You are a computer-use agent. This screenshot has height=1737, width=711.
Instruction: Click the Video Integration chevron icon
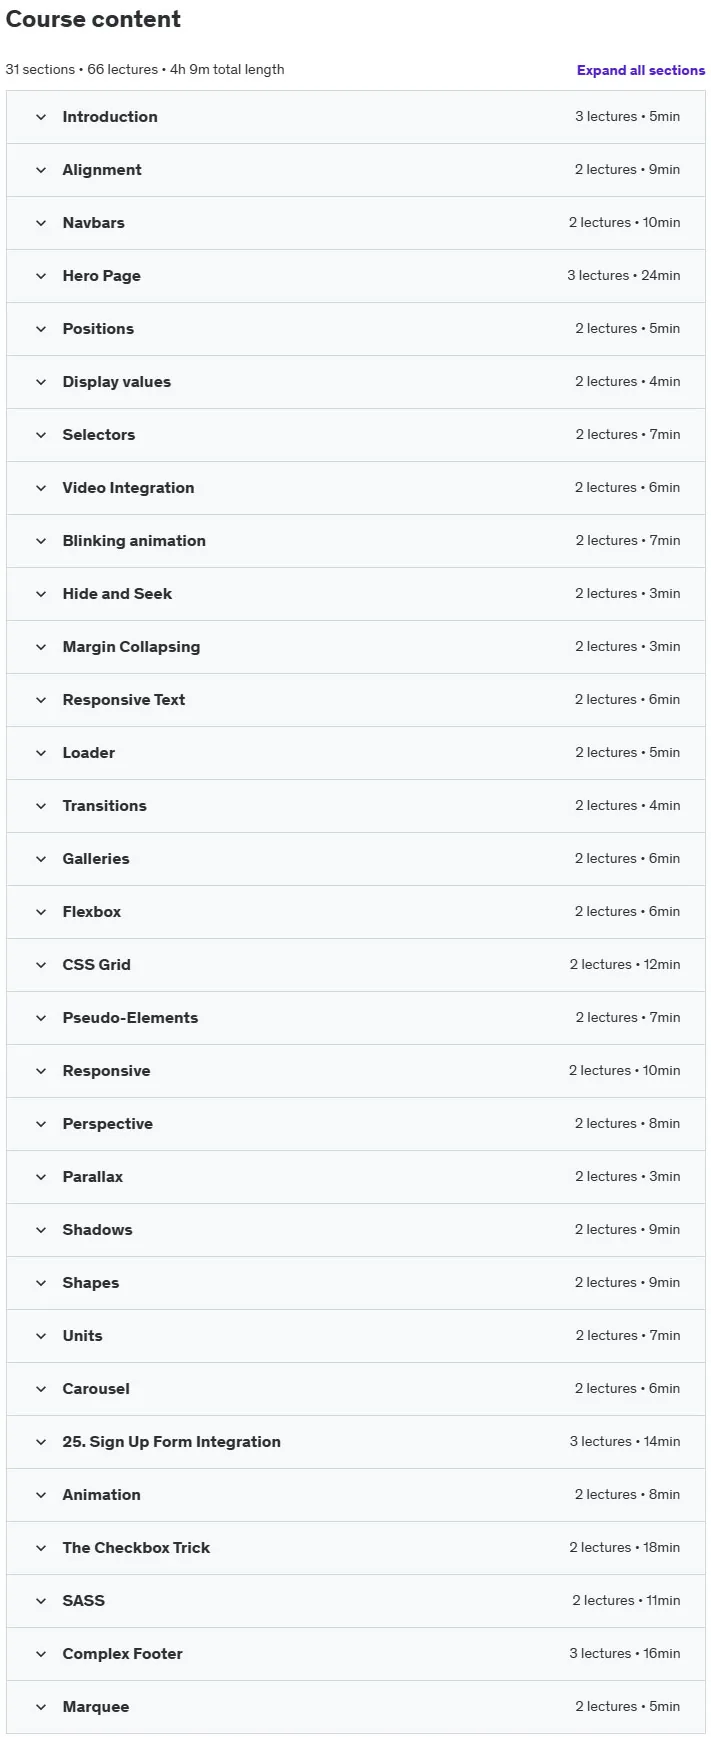click(x=41, y=488)
